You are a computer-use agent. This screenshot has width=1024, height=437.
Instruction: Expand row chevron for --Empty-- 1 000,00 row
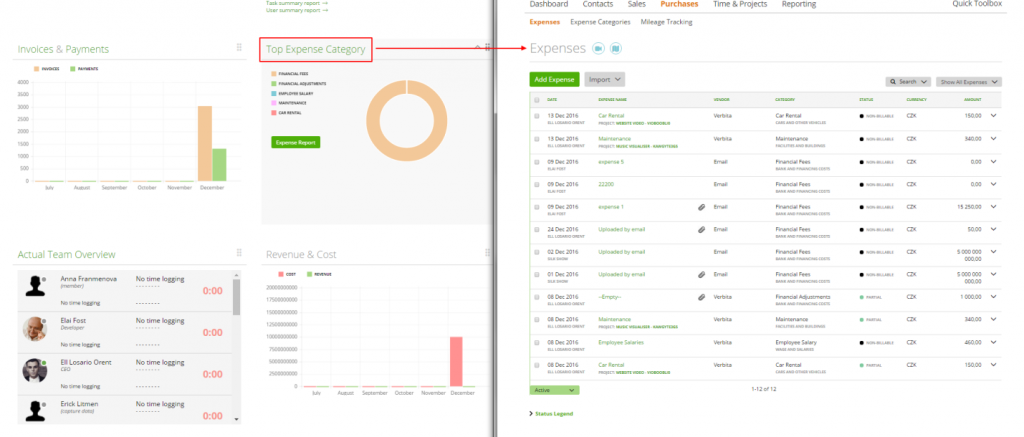tap(994, 297)
